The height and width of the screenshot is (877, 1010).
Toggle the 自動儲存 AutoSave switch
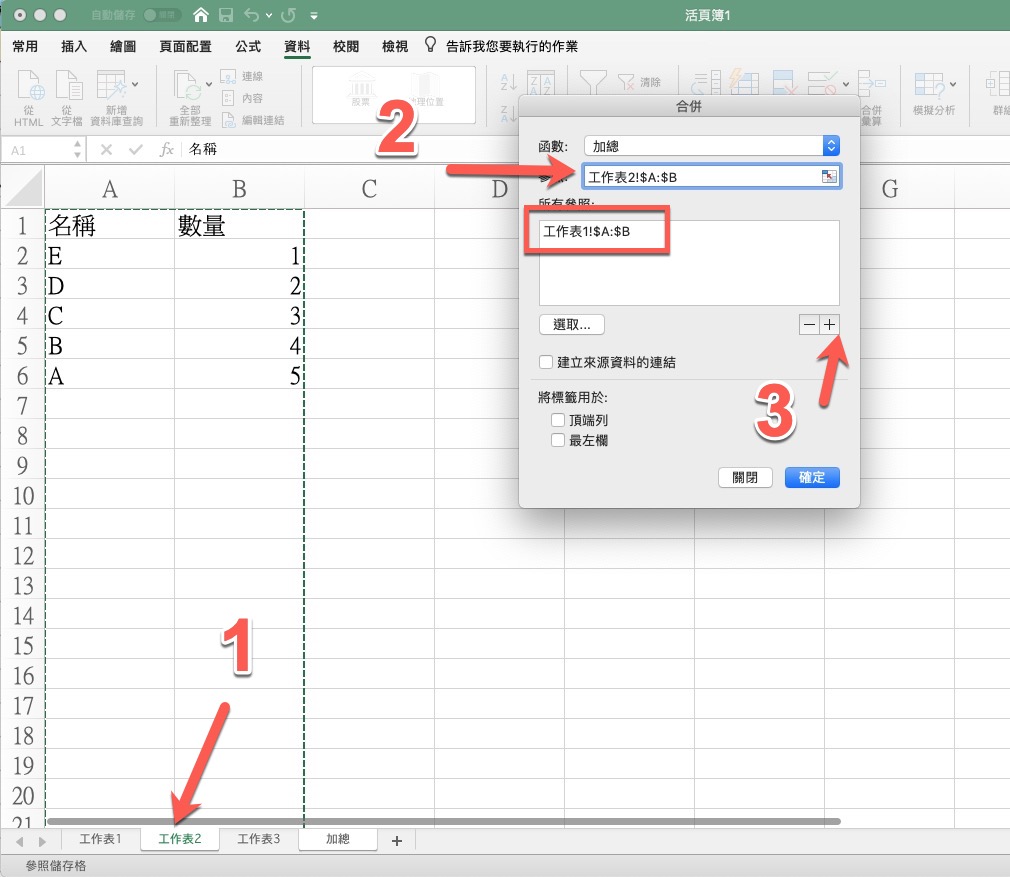[161, 15]
